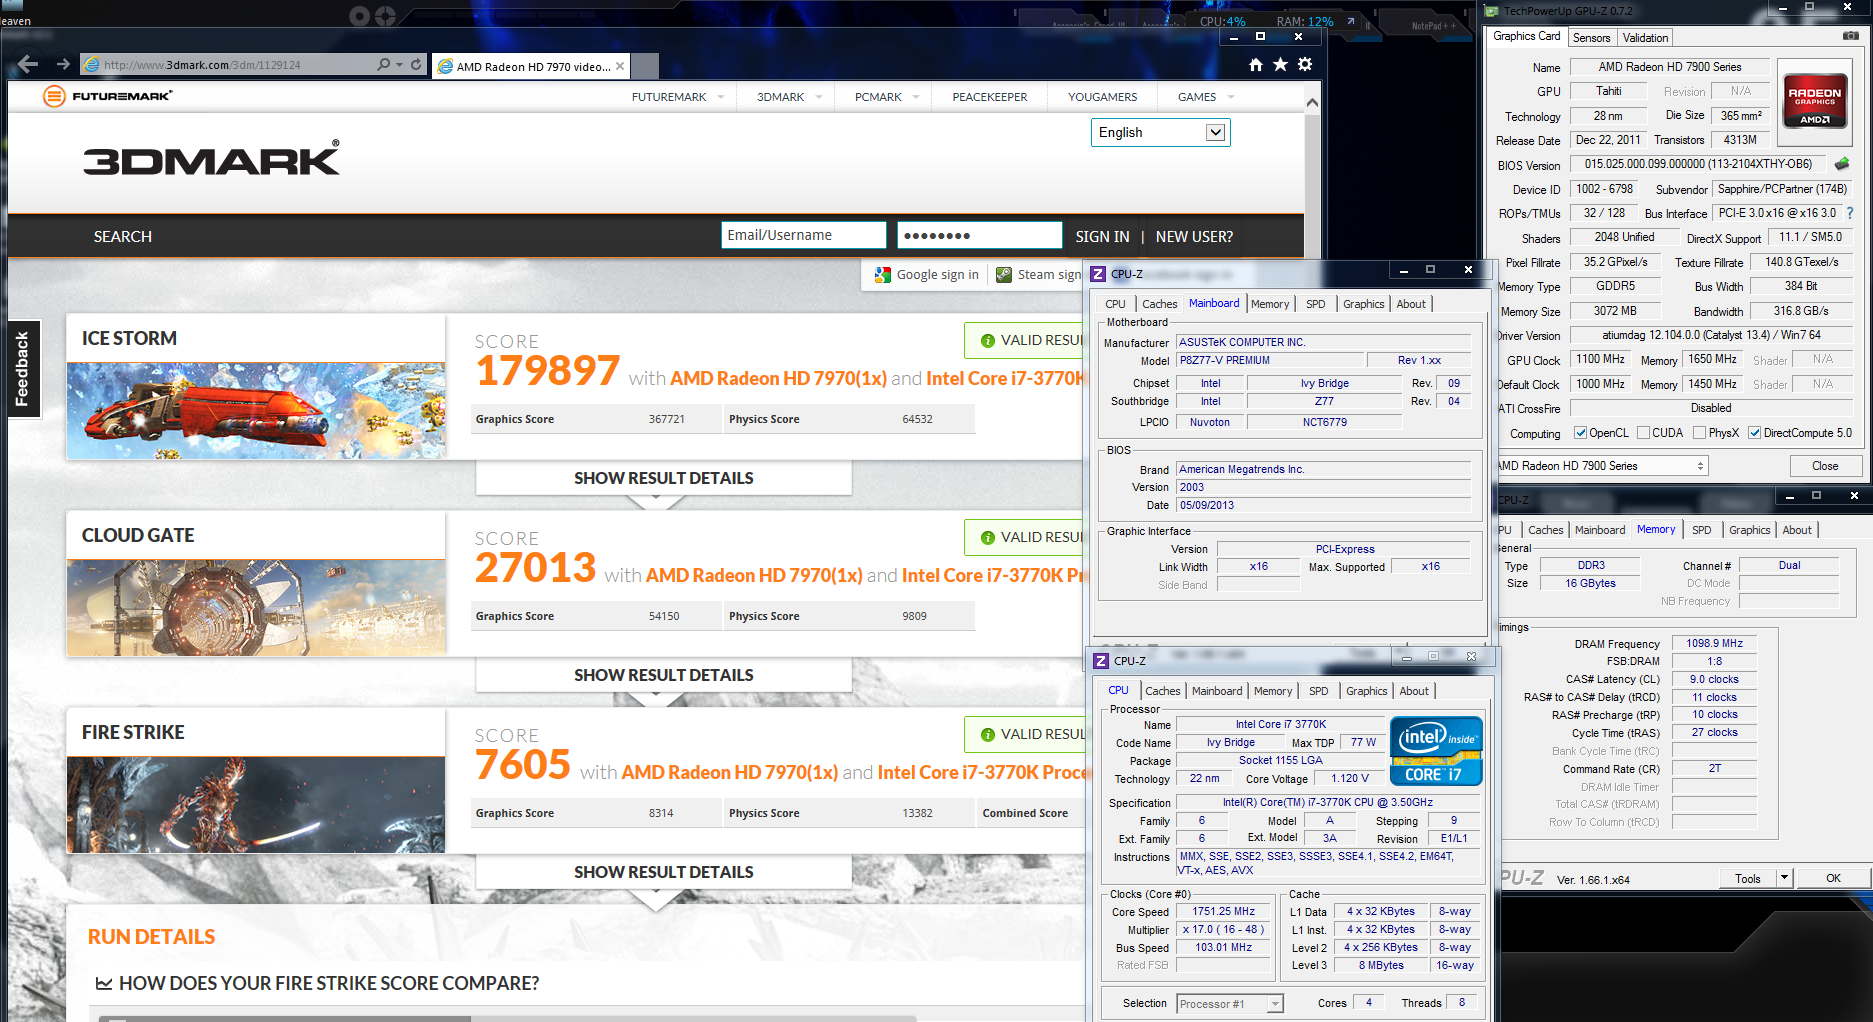The width and height of the screenshot is (1873, 1022).
Task: Expand the GAMES menu dropdown
Action: pyautogui.click(x=1231, y=97)
